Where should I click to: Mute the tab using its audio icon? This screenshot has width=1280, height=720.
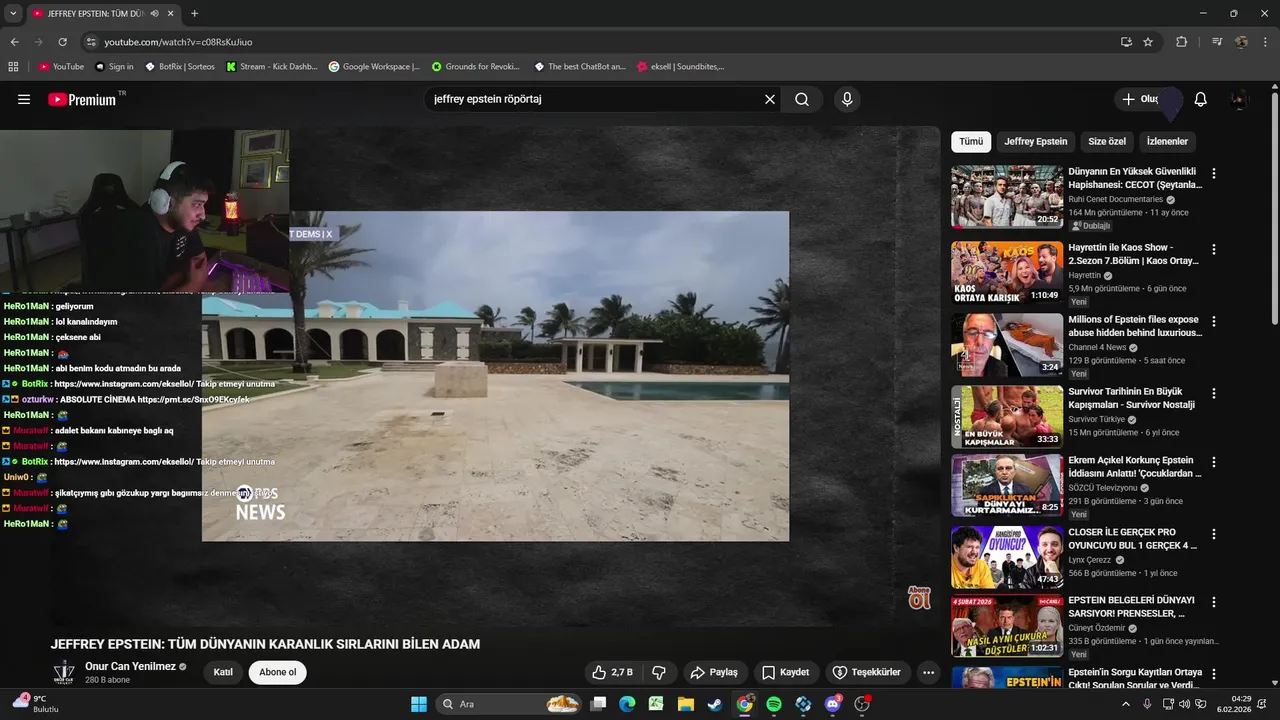(154, 13)
